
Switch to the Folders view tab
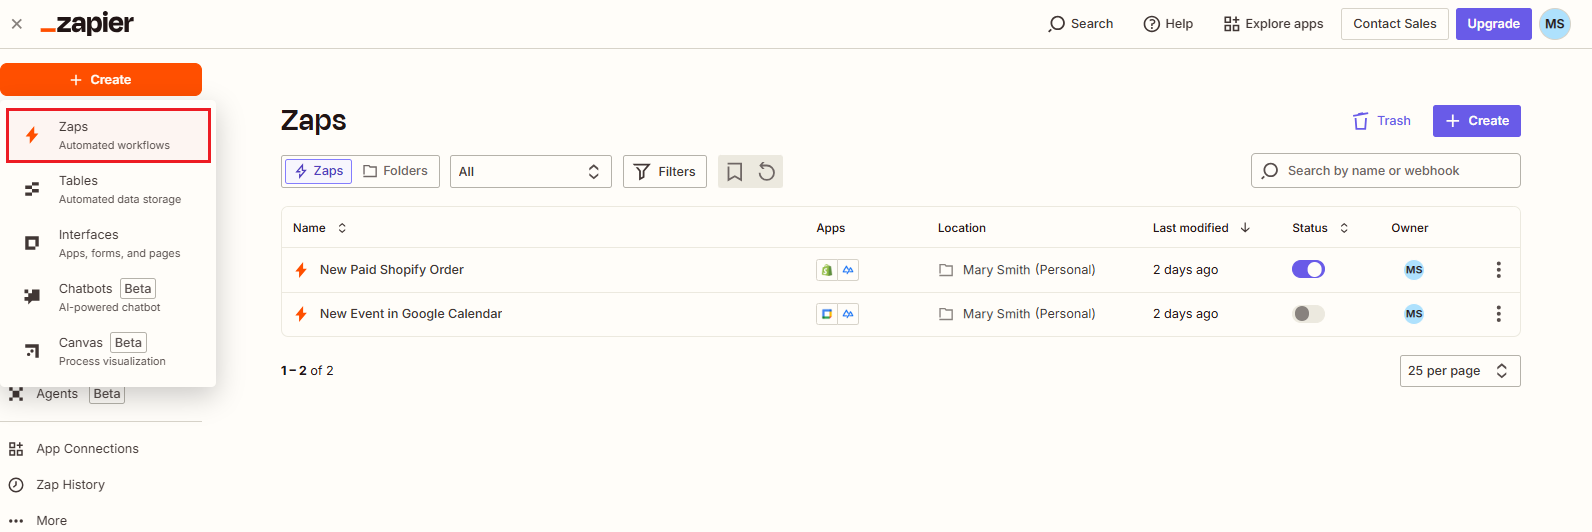395,171
